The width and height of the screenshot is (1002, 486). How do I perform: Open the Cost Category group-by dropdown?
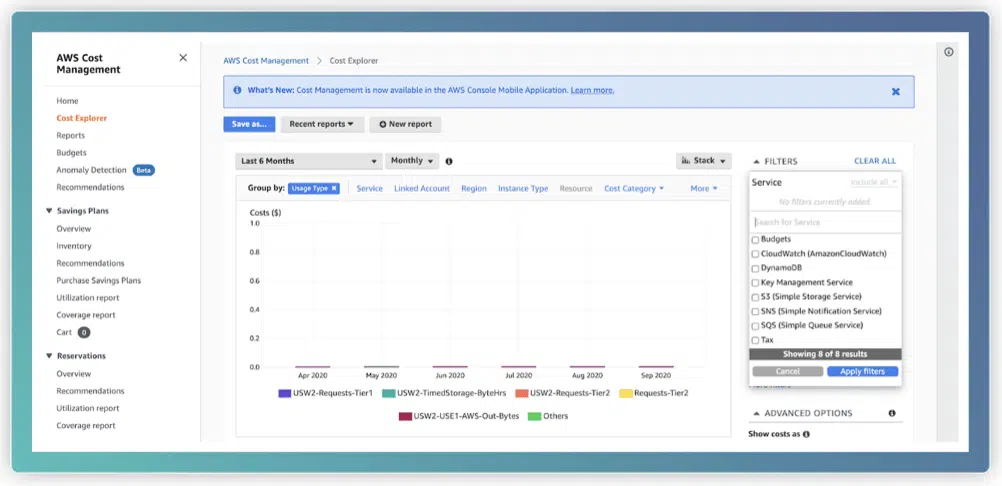pyautogui.click(x=634, y=188)
